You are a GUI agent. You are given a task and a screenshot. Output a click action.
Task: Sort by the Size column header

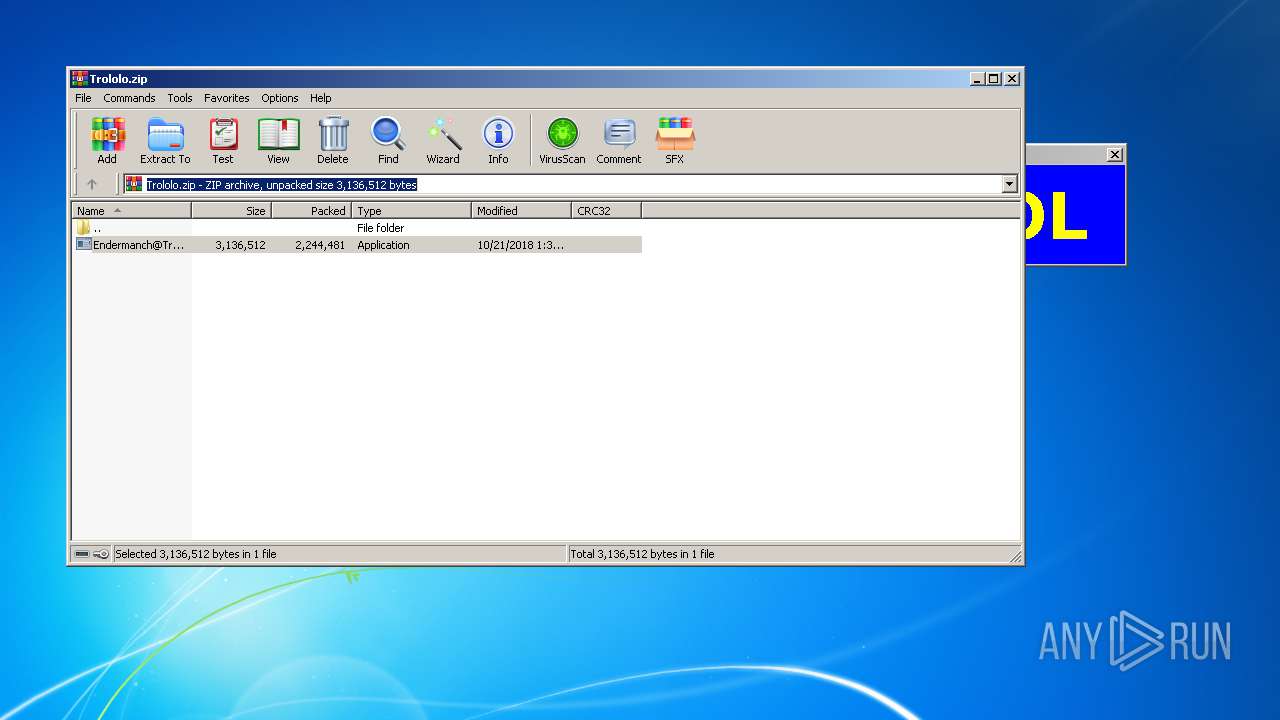point(231,211)
